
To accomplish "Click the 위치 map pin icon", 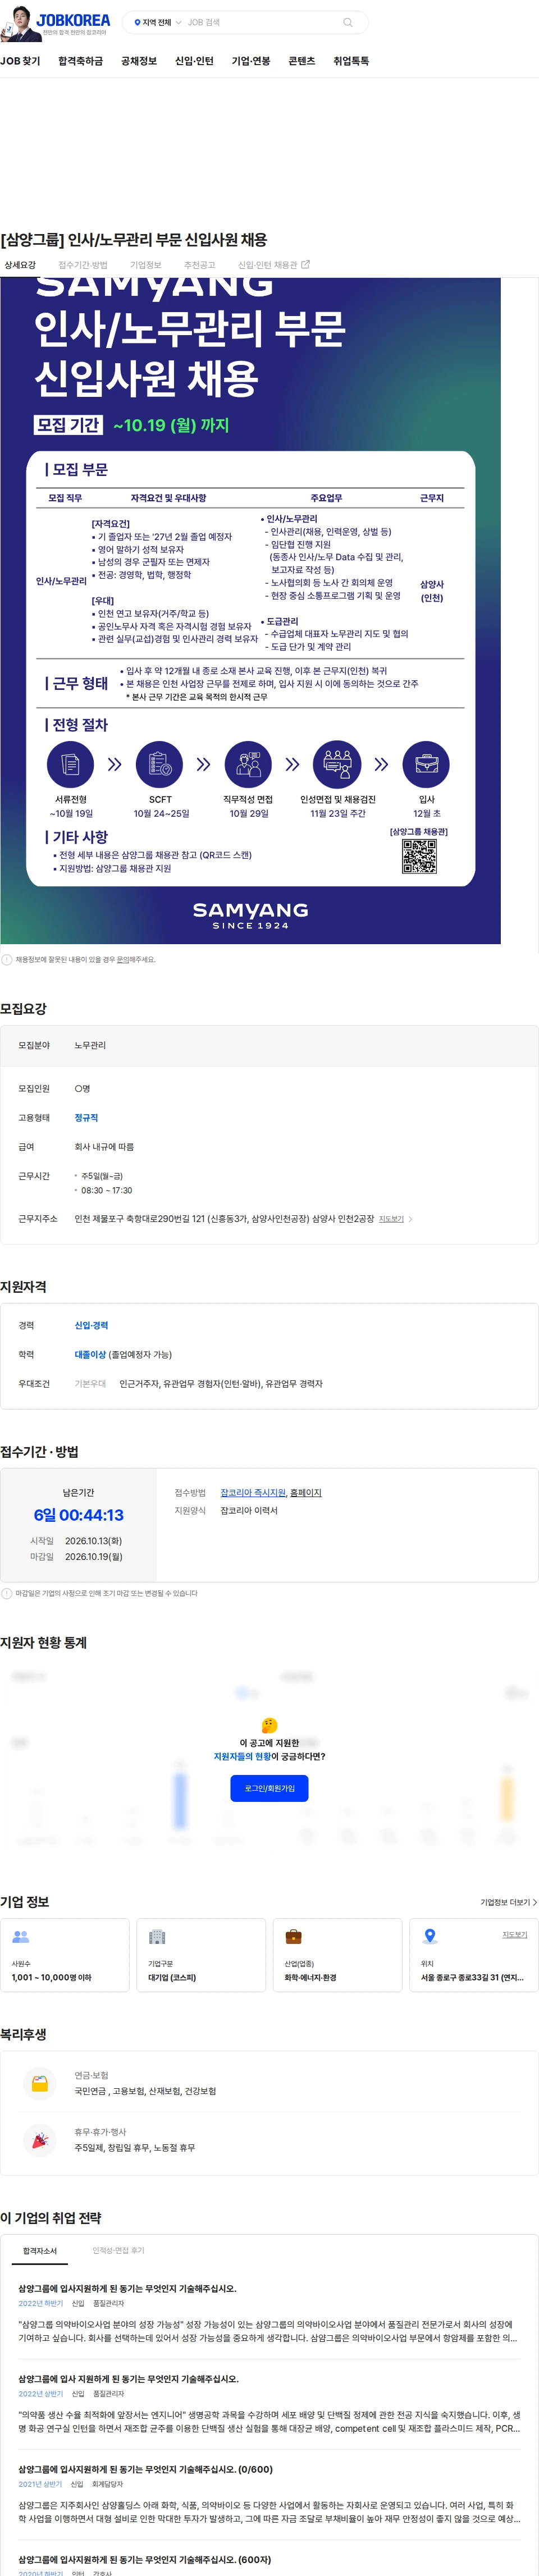I will coord(430,1937).
